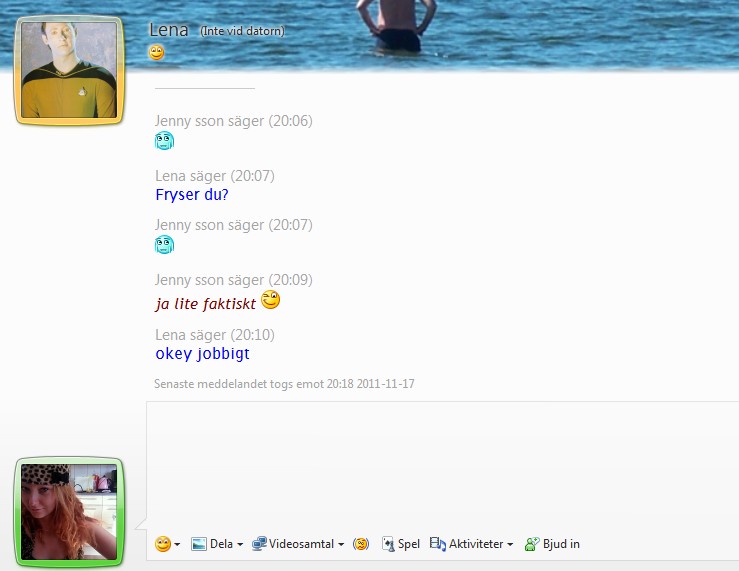Image resolution: width=739 pixels, height=571 pixels.
Task: Click the Videosamtal label
Action: tap(301, 544)
